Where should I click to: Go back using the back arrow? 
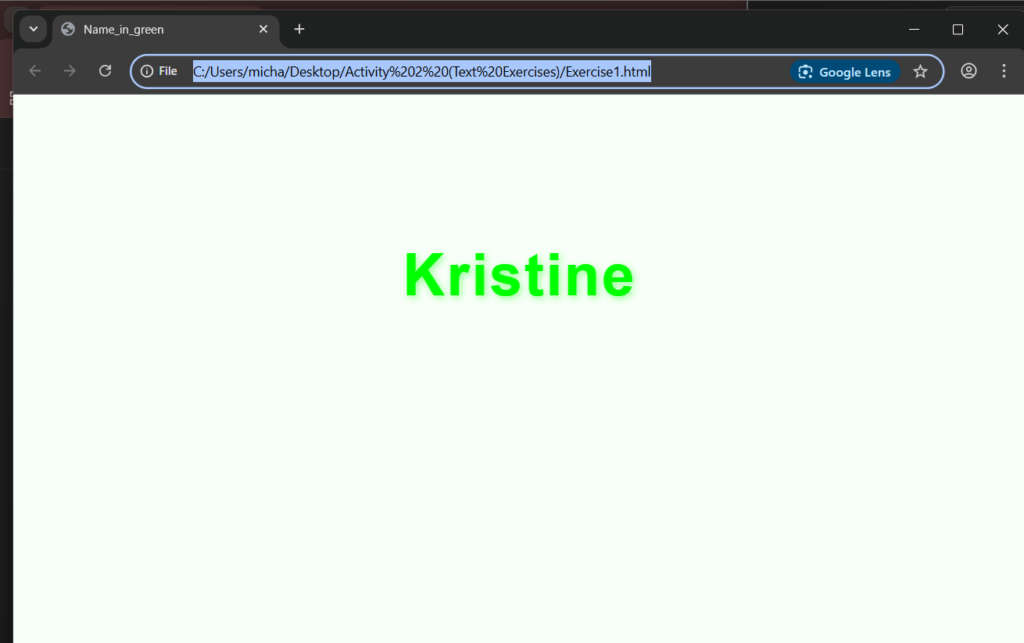(x=35, y=71)
